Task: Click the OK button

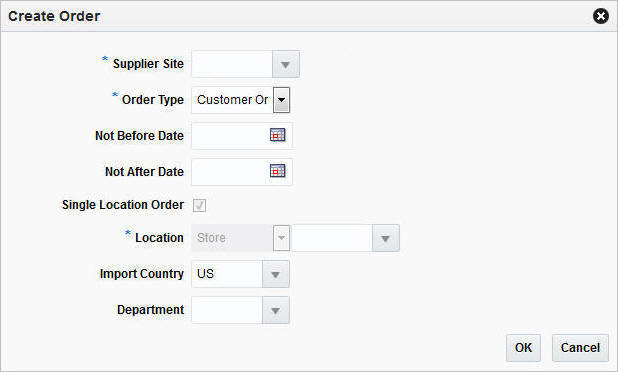Action: pyautogui.click(x=523, y=348)
